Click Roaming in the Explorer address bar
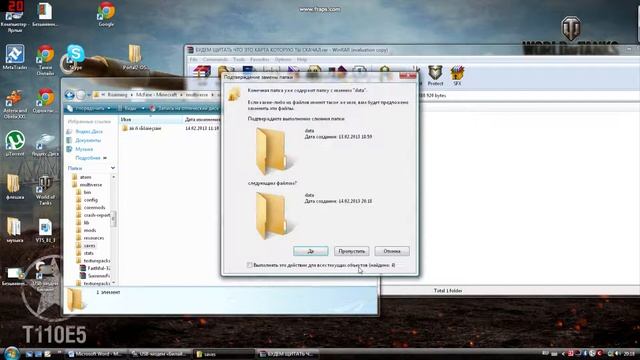Image resolution: width=640 pixels, height=360 pixels. coord(117,95)
